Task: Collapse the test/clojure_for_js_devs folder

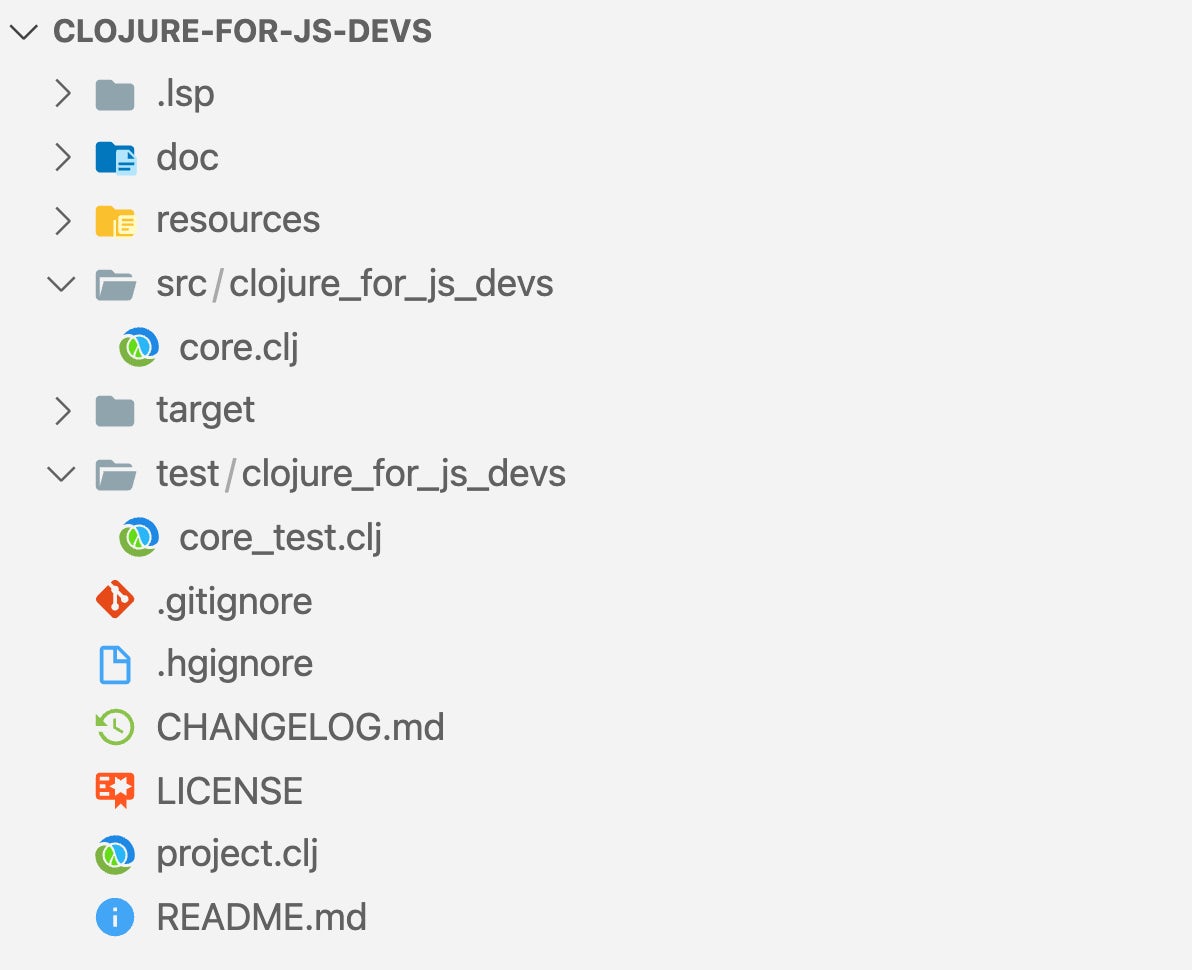Action: (x=62, y=473)
